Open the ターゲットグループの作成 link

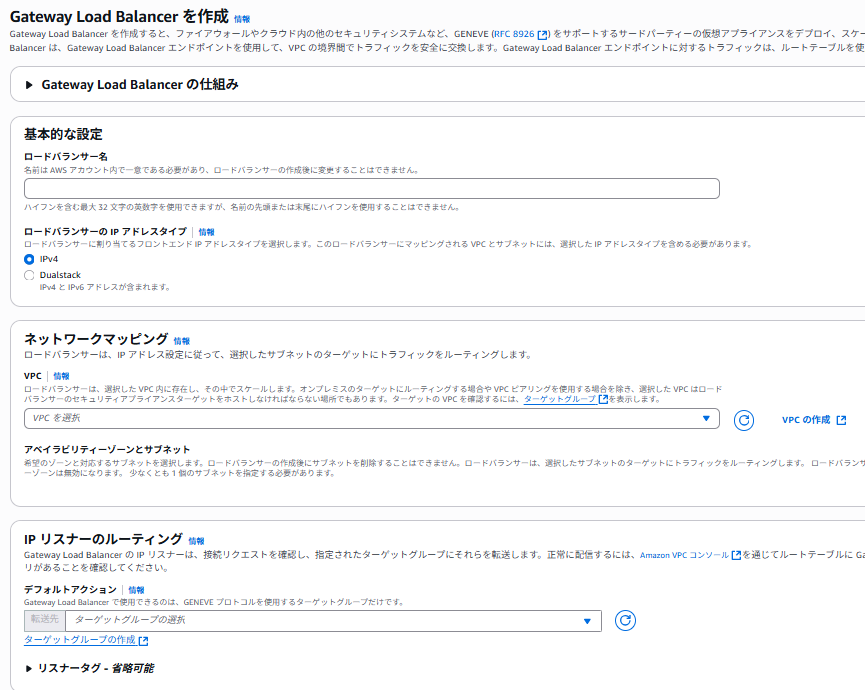(x=80, y=640)
